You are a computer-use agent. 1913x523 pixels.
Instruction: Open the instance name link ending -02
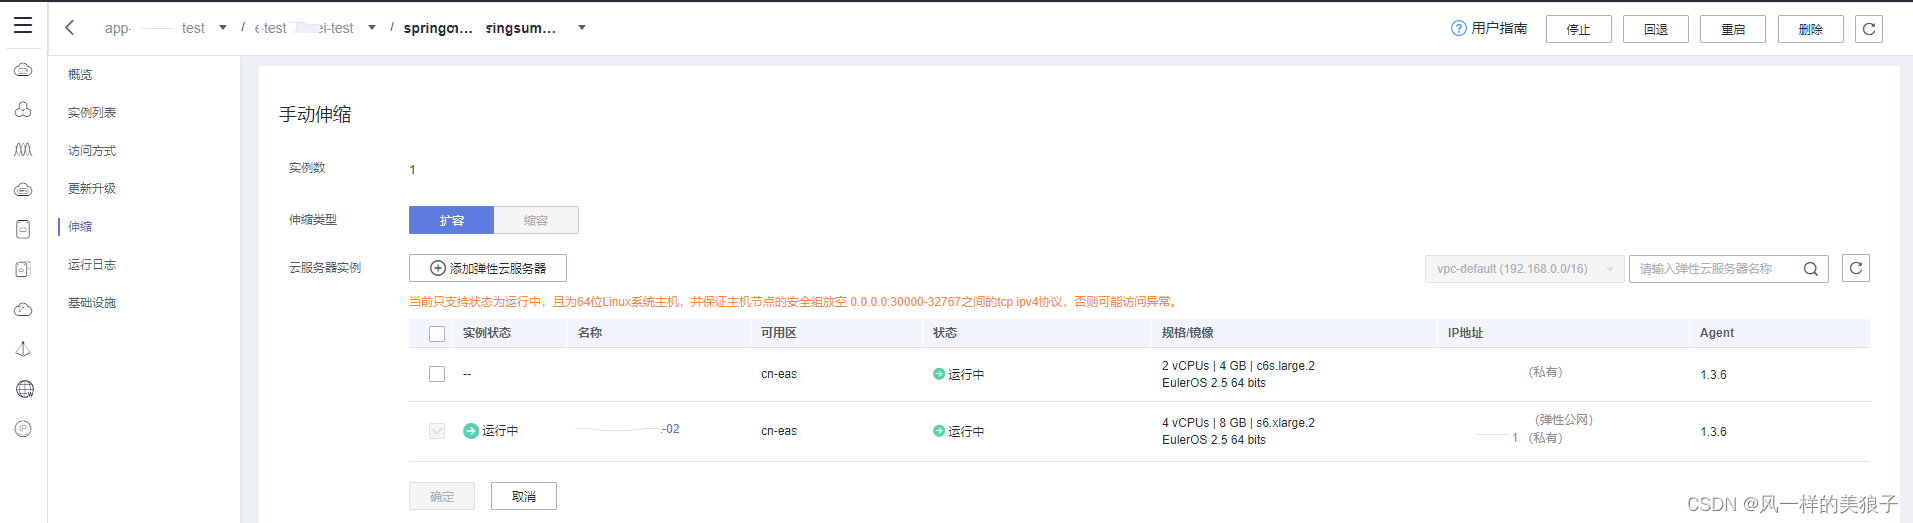pos(628,429)
